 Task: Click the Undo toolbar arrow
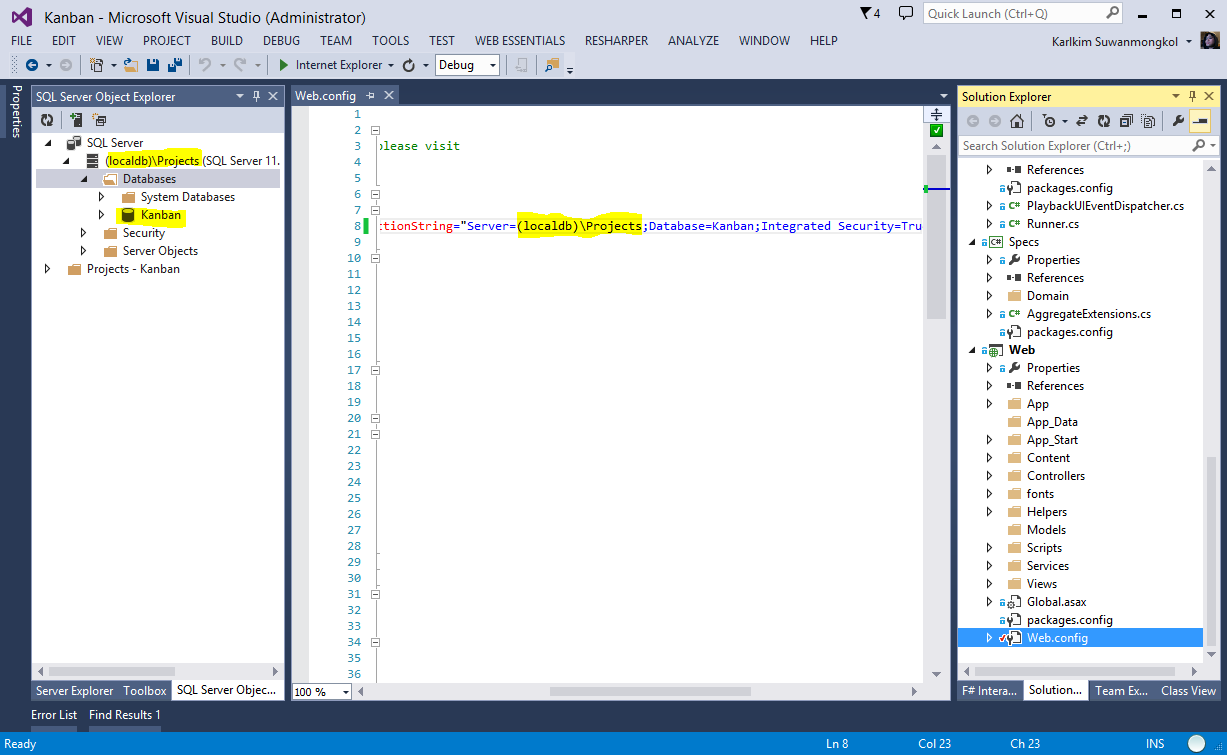[x=204, y=65]
